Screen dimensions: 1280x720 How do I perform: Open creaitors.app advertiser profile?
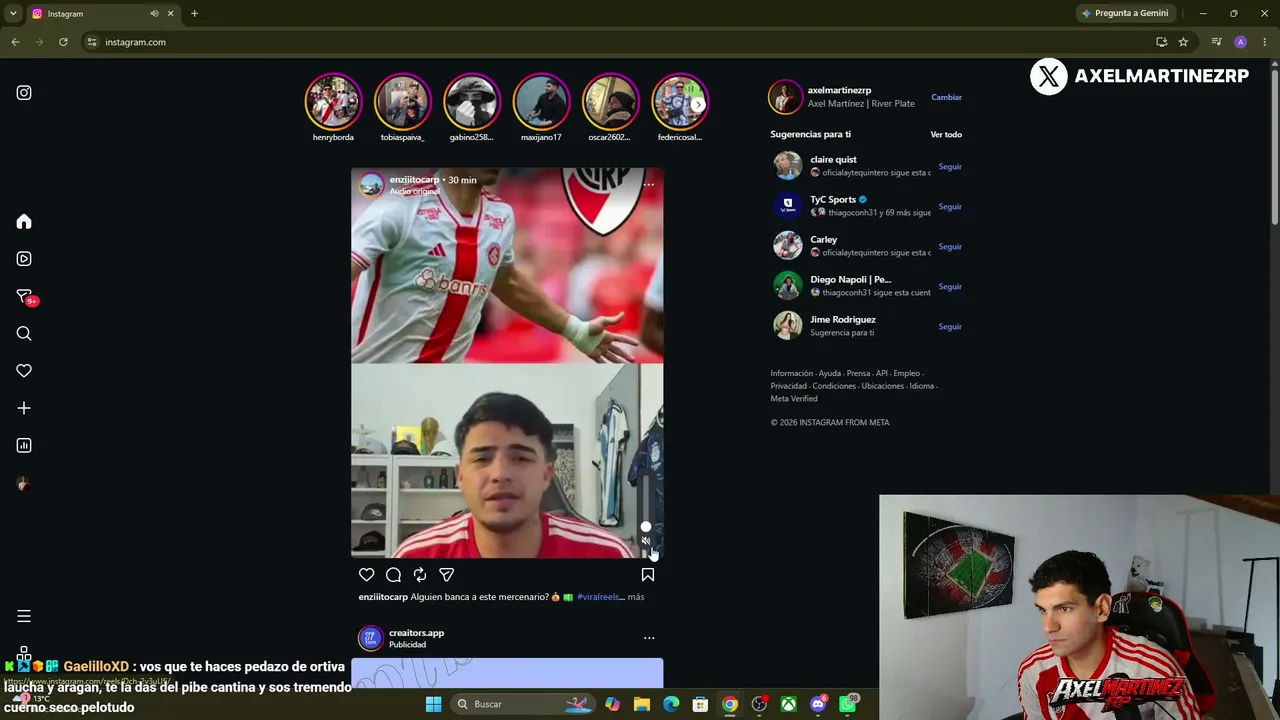tap(416, 633)
